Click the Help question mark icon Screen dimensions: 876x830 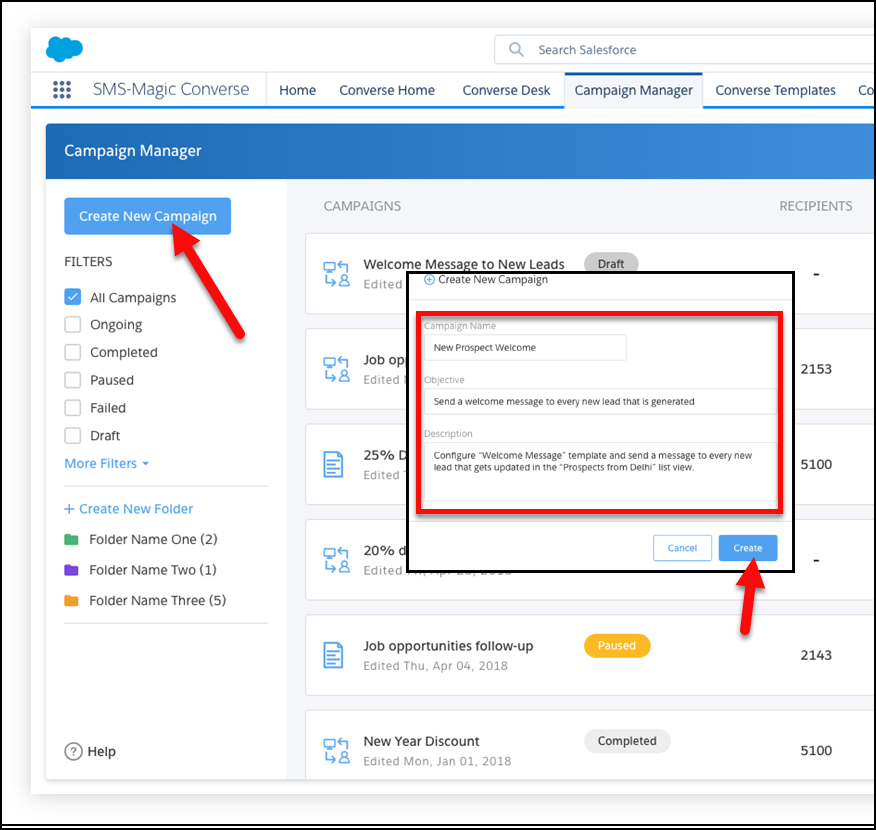73,752
